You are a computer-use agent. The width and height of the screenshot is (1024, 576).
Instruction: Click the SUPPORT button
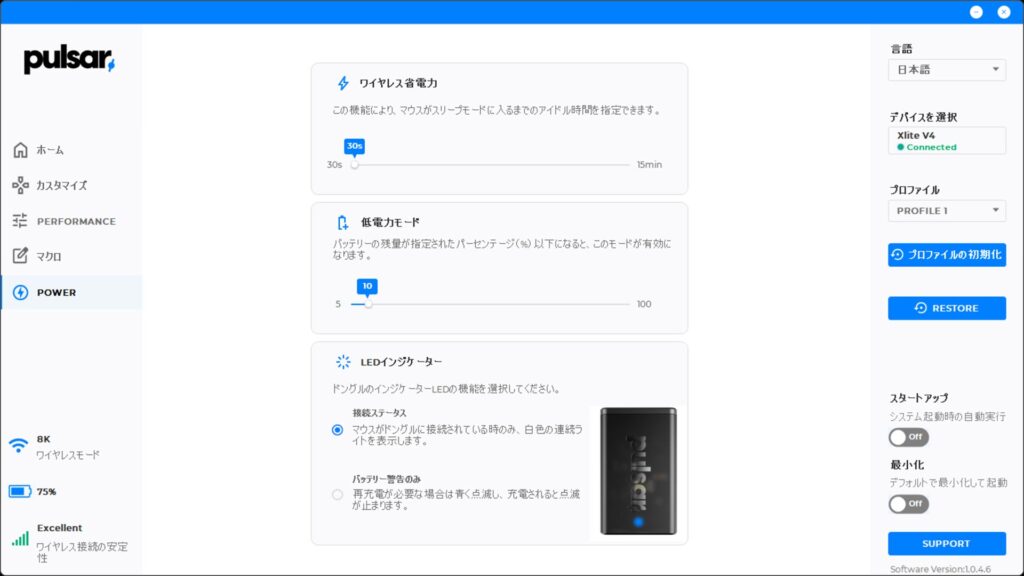(x=946, y=543)
